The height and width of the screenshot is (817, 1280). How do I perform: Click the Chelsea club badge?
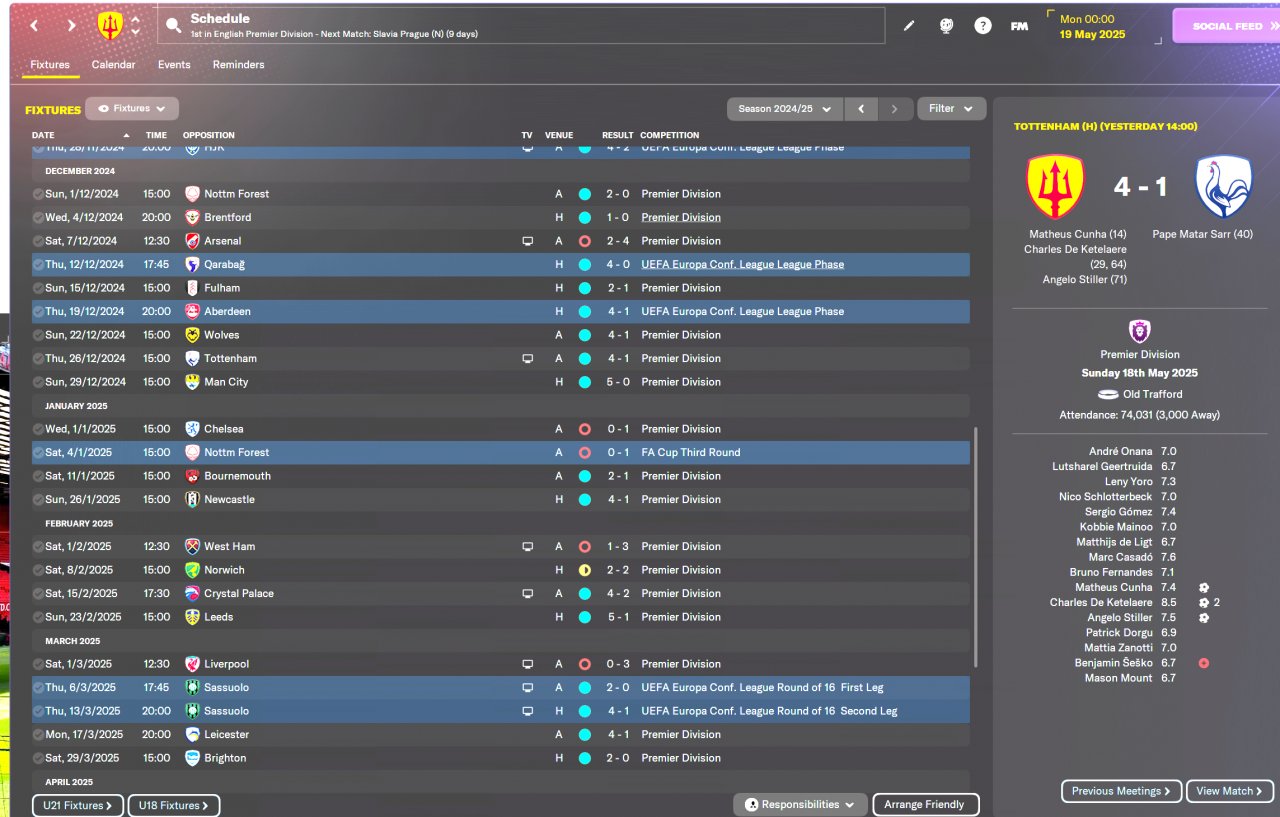pyautogui.click(x=192, y=429)
